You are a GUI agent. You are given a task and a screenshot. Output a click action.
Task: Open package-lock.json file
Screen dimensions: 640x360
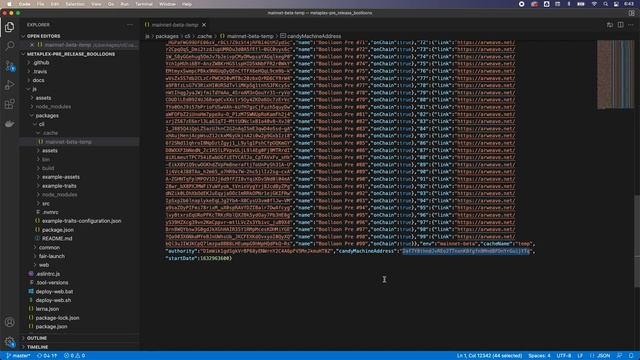click(57, 318)
